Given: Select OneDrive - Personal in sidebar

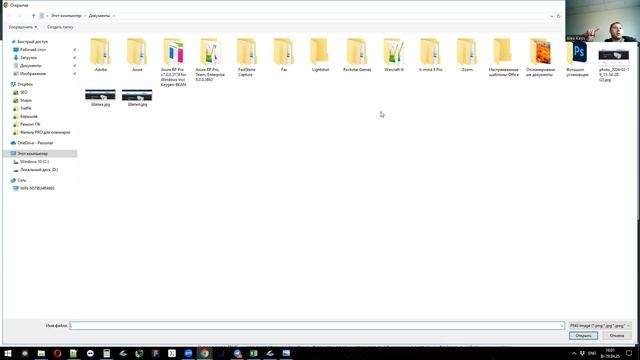Looking at the screenshot, I should pos(35,143).
